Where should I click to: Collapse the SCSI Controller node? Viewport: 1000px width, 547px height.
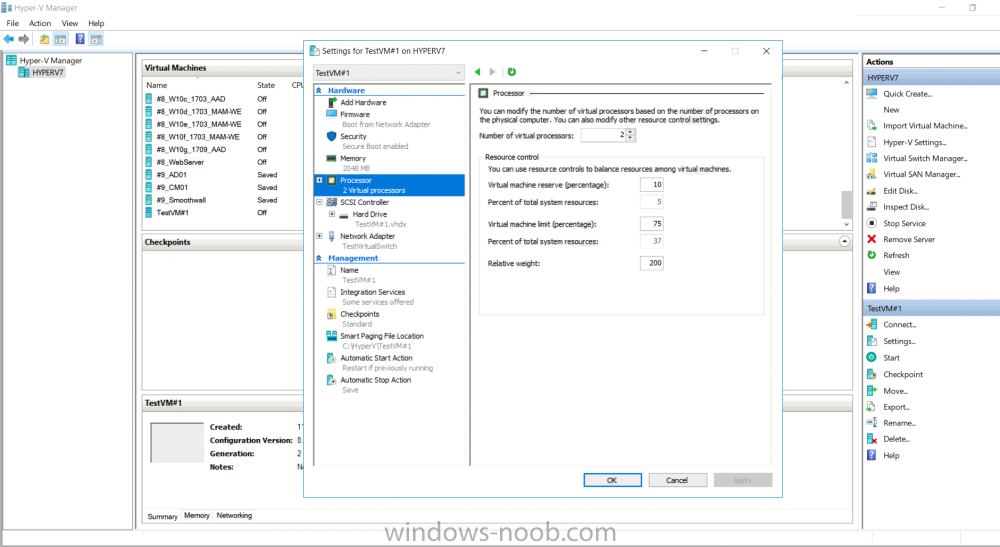click(x=320, y=202)
